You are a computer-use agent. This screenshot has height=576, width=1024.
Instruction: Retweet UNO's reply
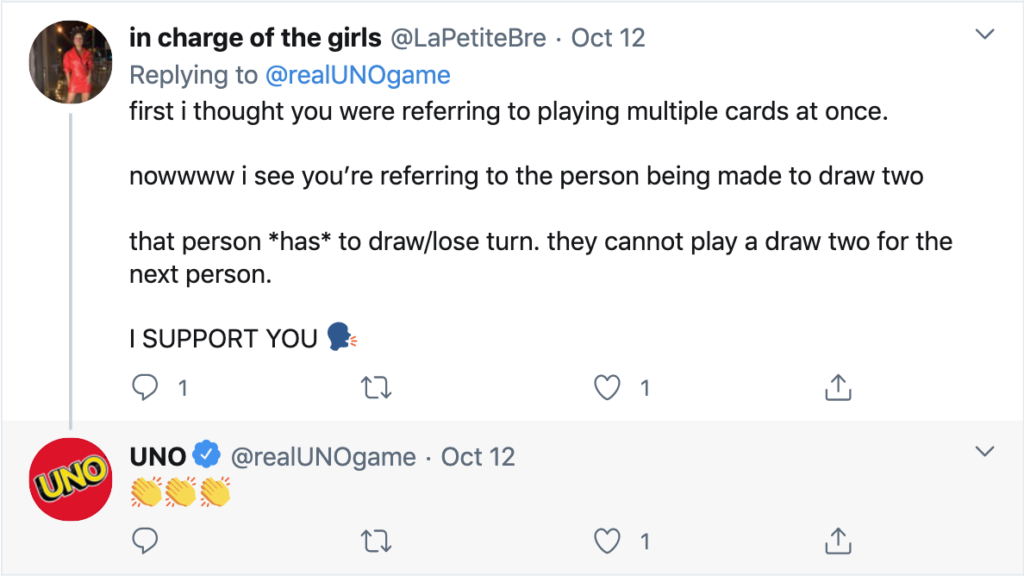377,541
